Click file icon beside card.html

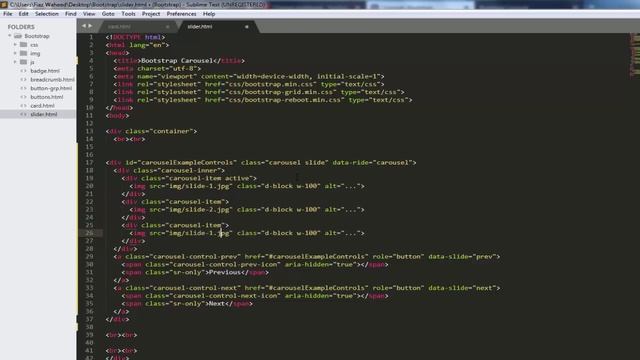pyautogui.click(x=23, y=105)
